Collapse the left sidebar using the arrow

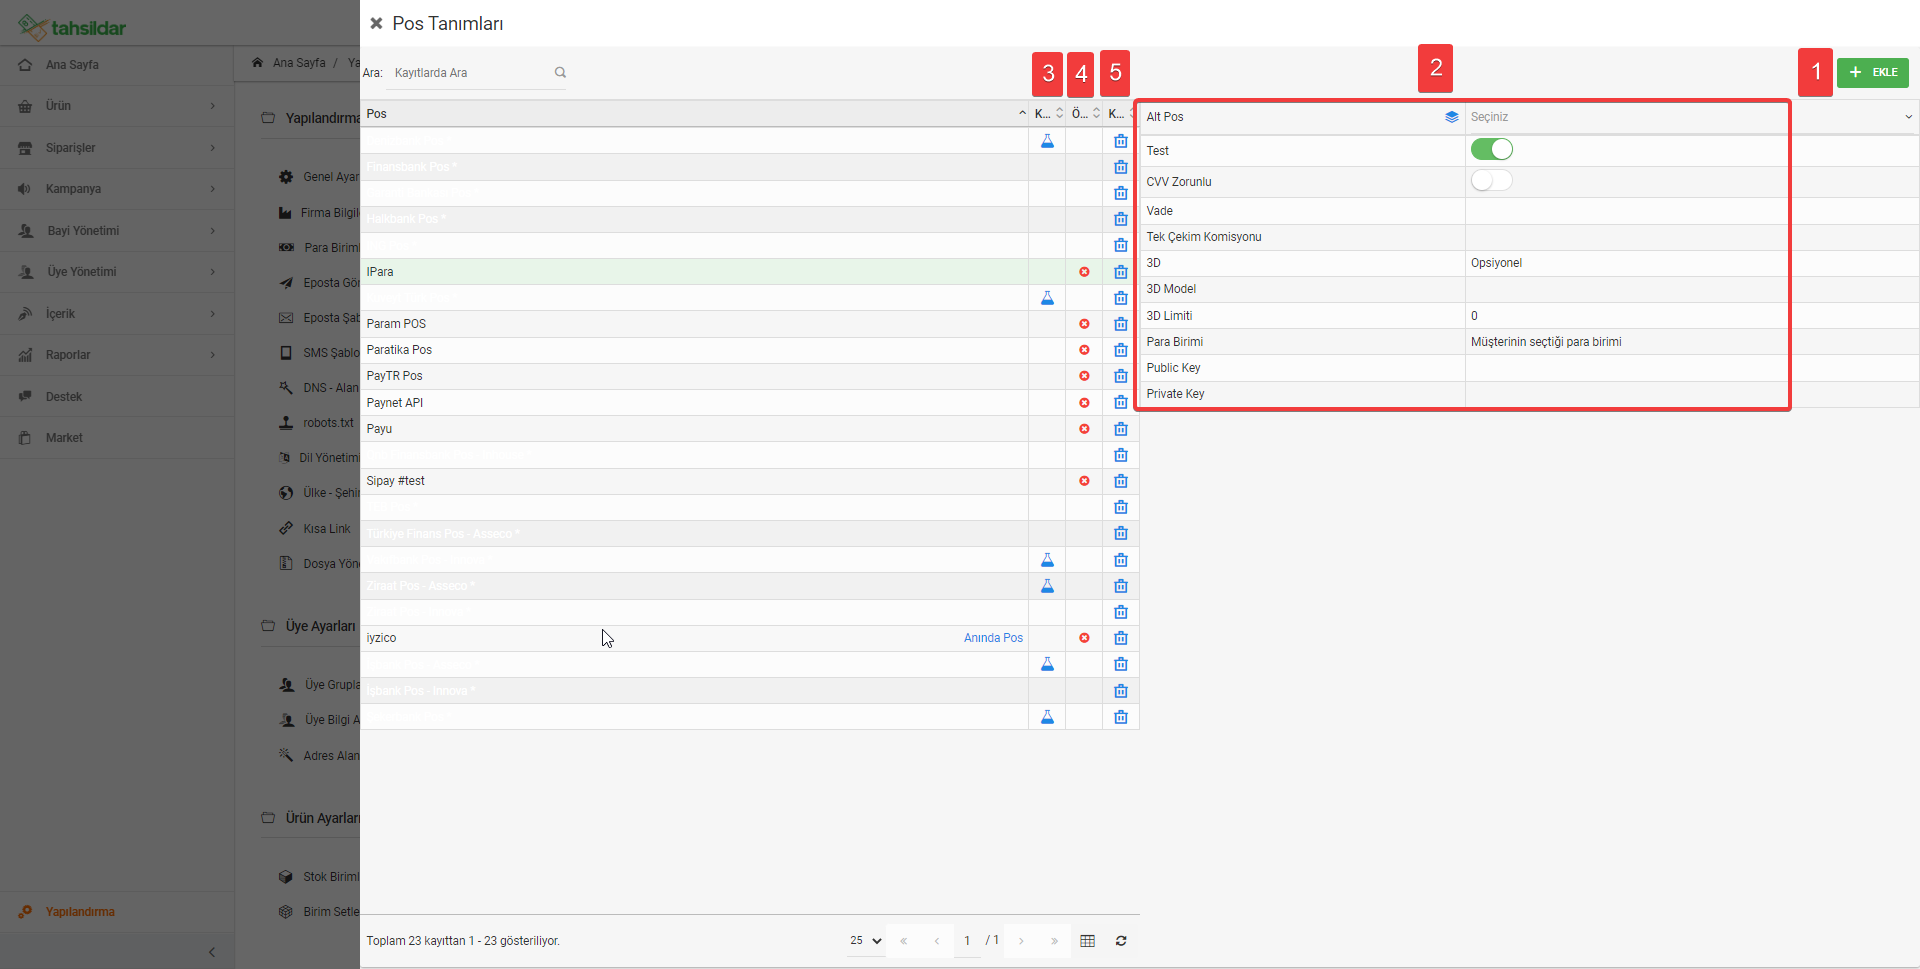pyautogui.click(x=212, y=952)
